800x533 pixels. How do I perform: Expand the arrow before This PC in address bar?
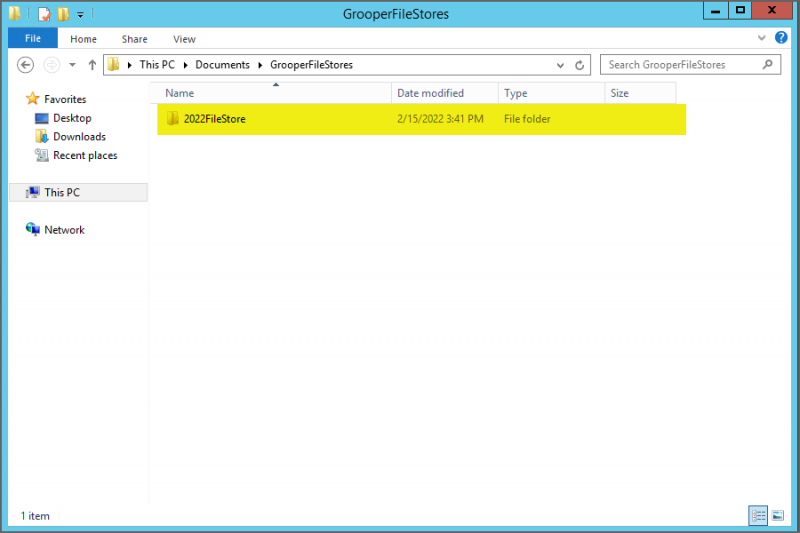pyautogui.click(x=130, y=65)
